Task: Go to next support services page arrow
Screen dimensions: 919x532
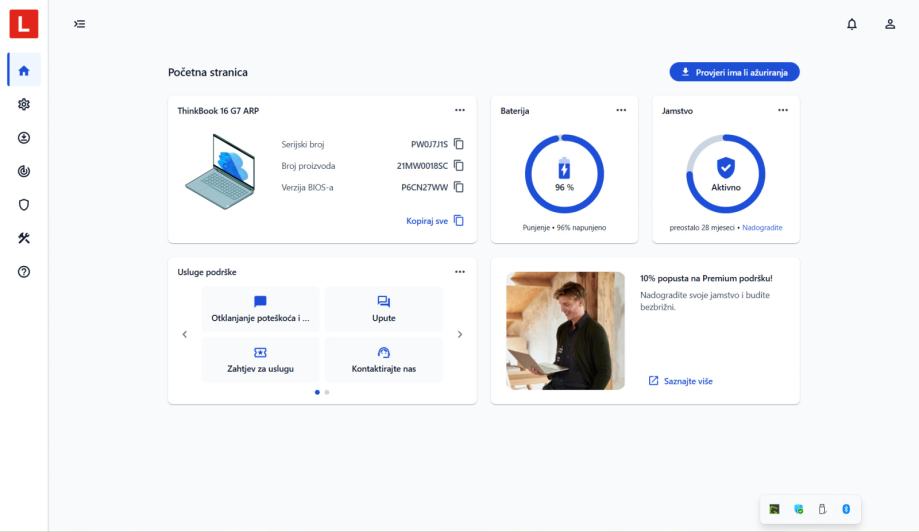Action: pyautogui.click(x=460, y=335)
